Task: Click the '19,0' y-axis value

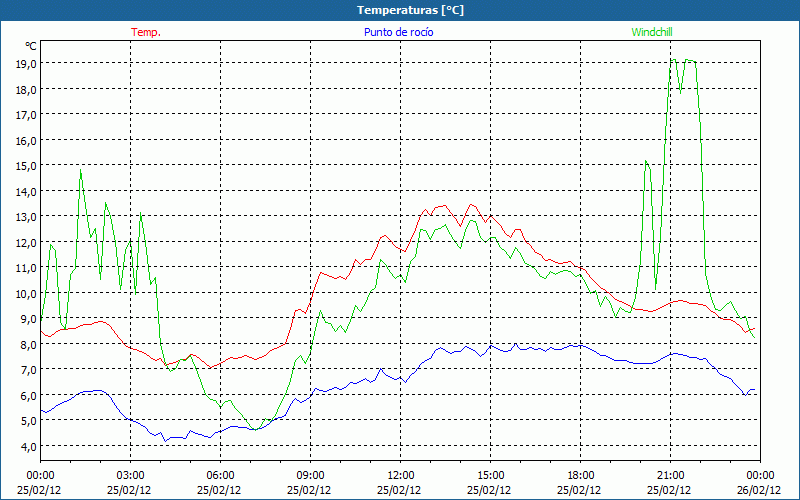Action: [26, 64]
